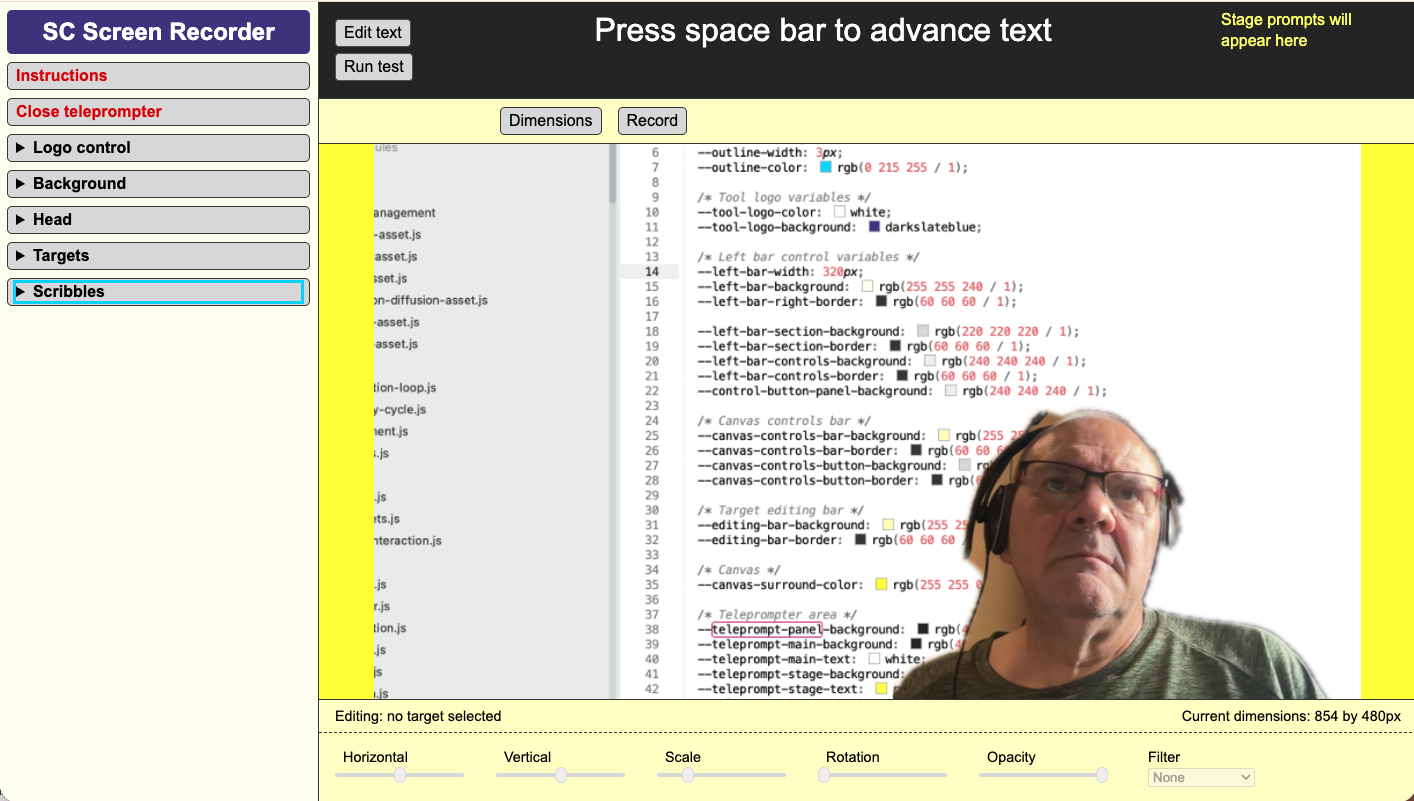Click the Edit text button
This screenshot has width=1414, height=801.
coord(372,32)
